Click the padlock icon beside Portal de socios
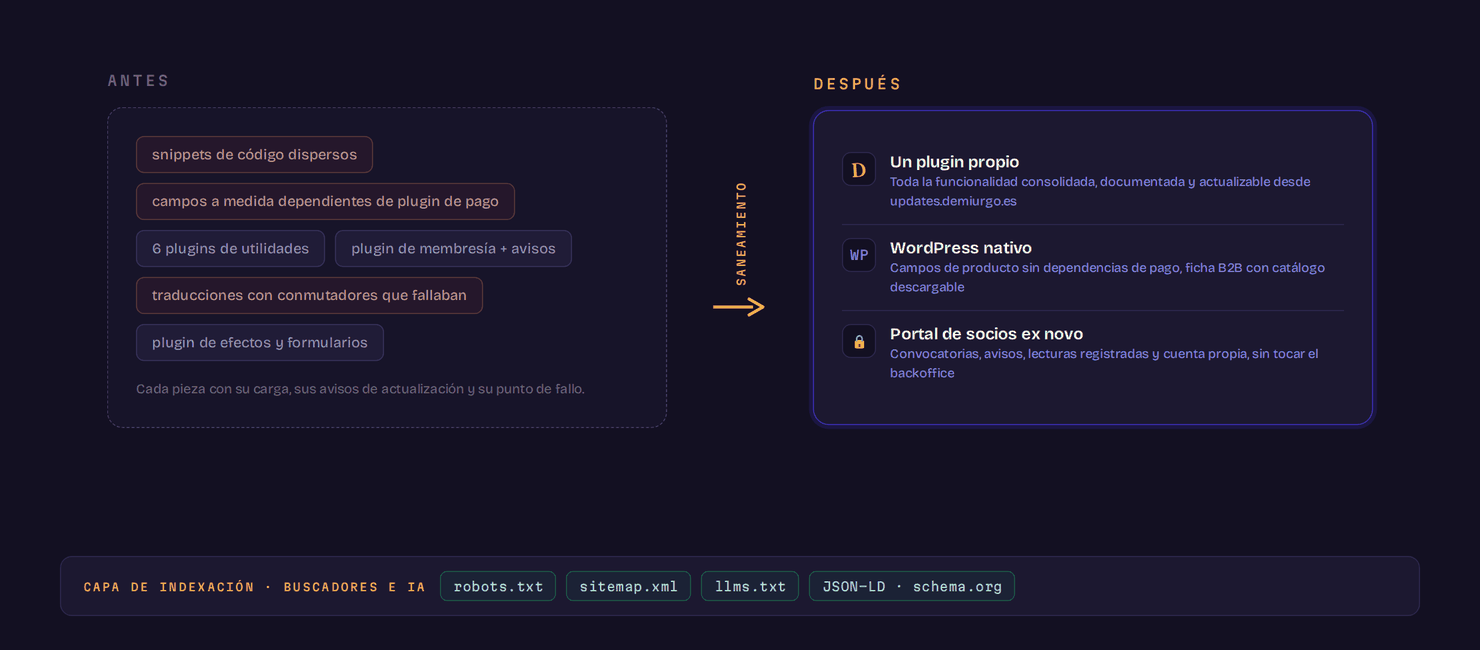This screenshot has height=650, width=1480. coord(859,341)
